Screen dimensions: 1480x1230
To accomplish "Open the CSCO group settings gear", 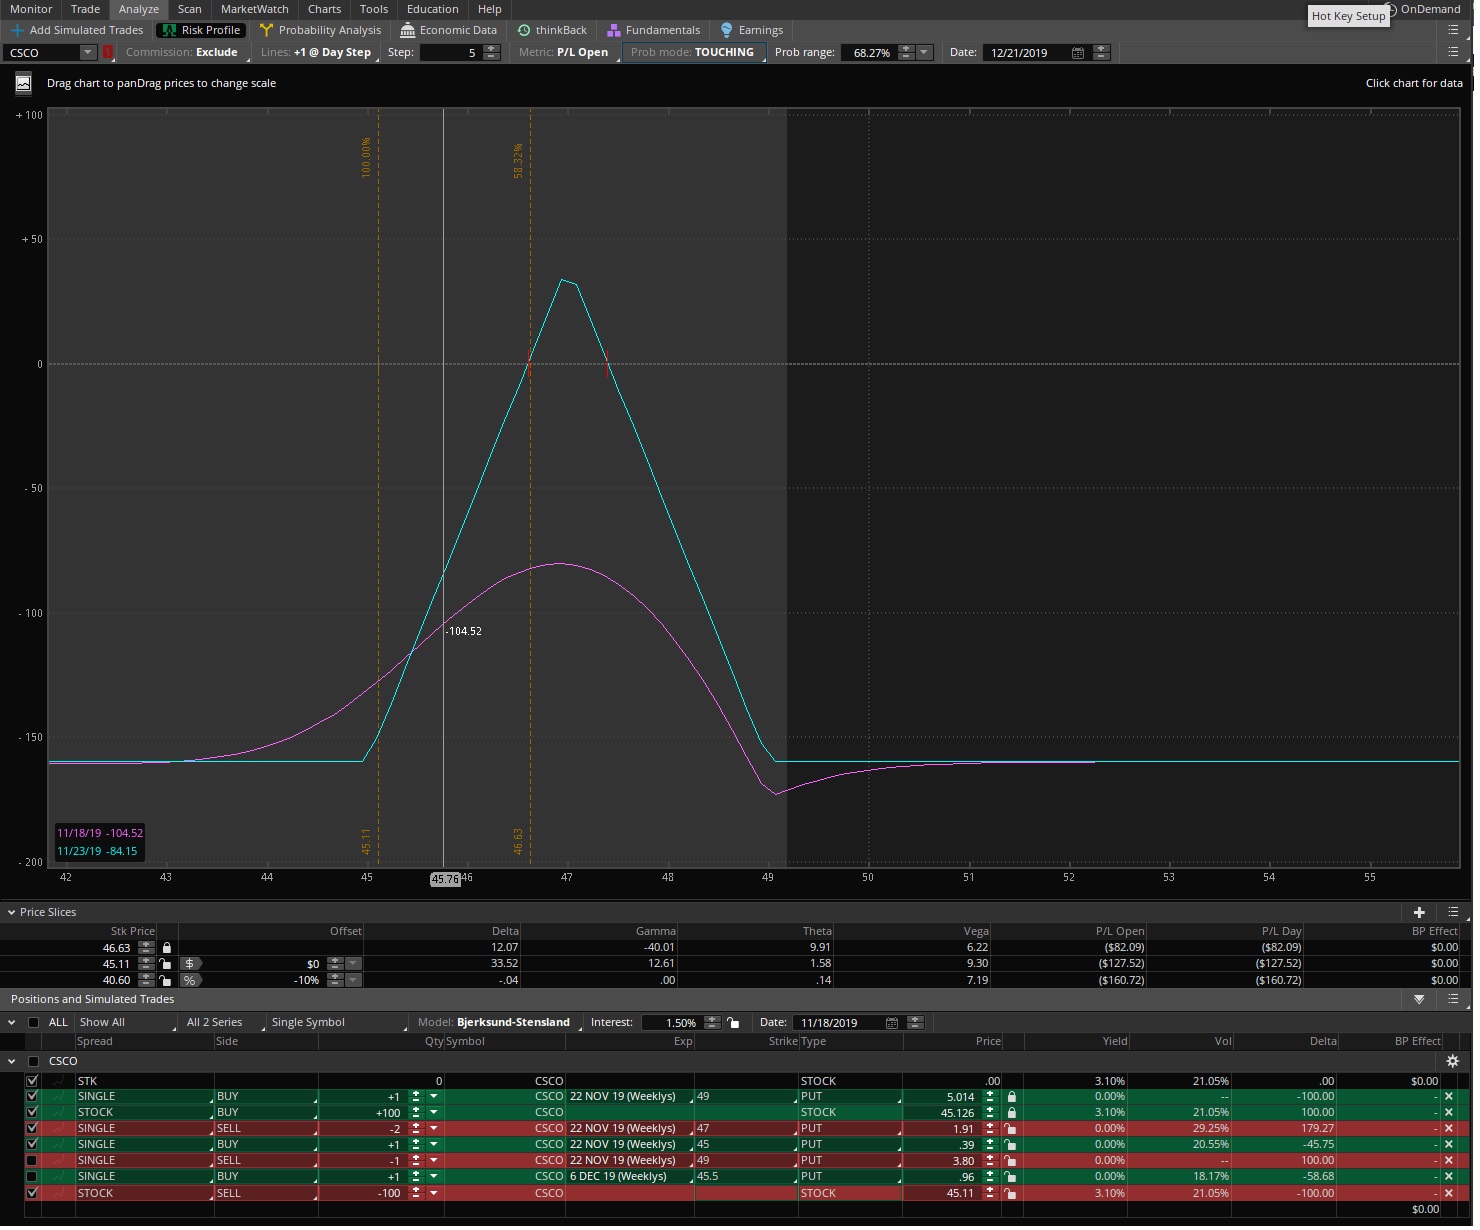I will click(1452, 1061).
